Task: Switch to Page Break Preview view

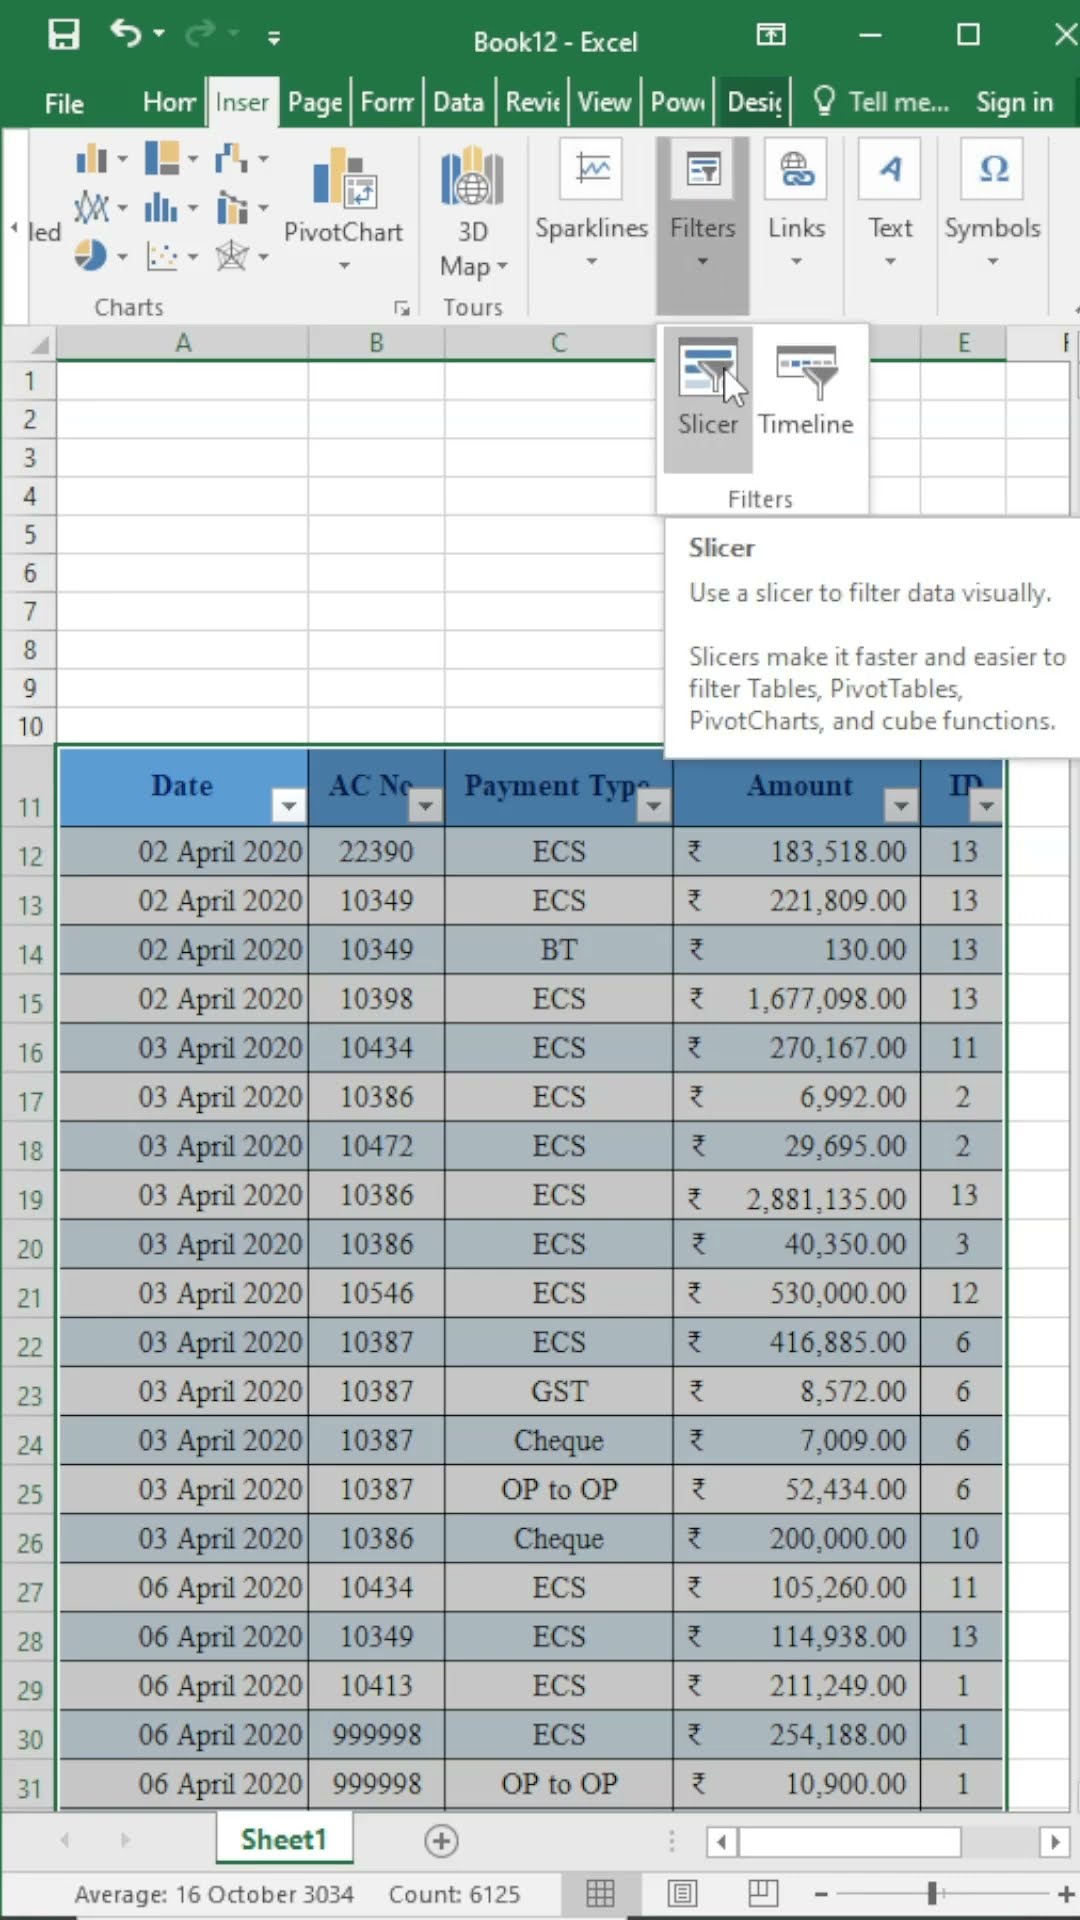Action: point(763,1892)
